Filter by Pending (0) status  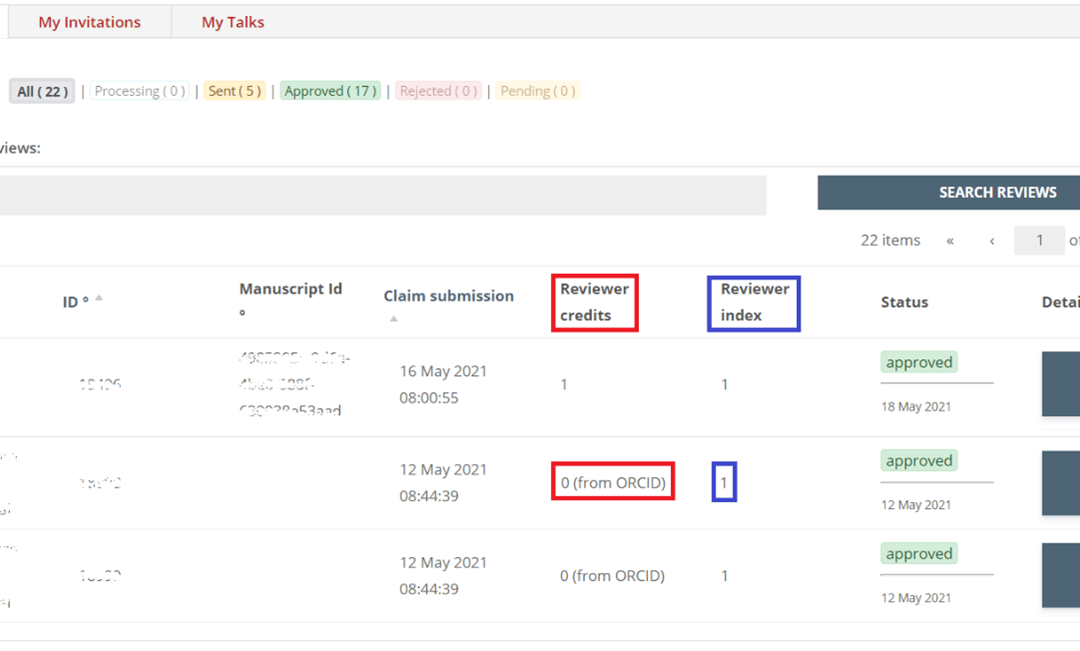click(x=537, y=91)
